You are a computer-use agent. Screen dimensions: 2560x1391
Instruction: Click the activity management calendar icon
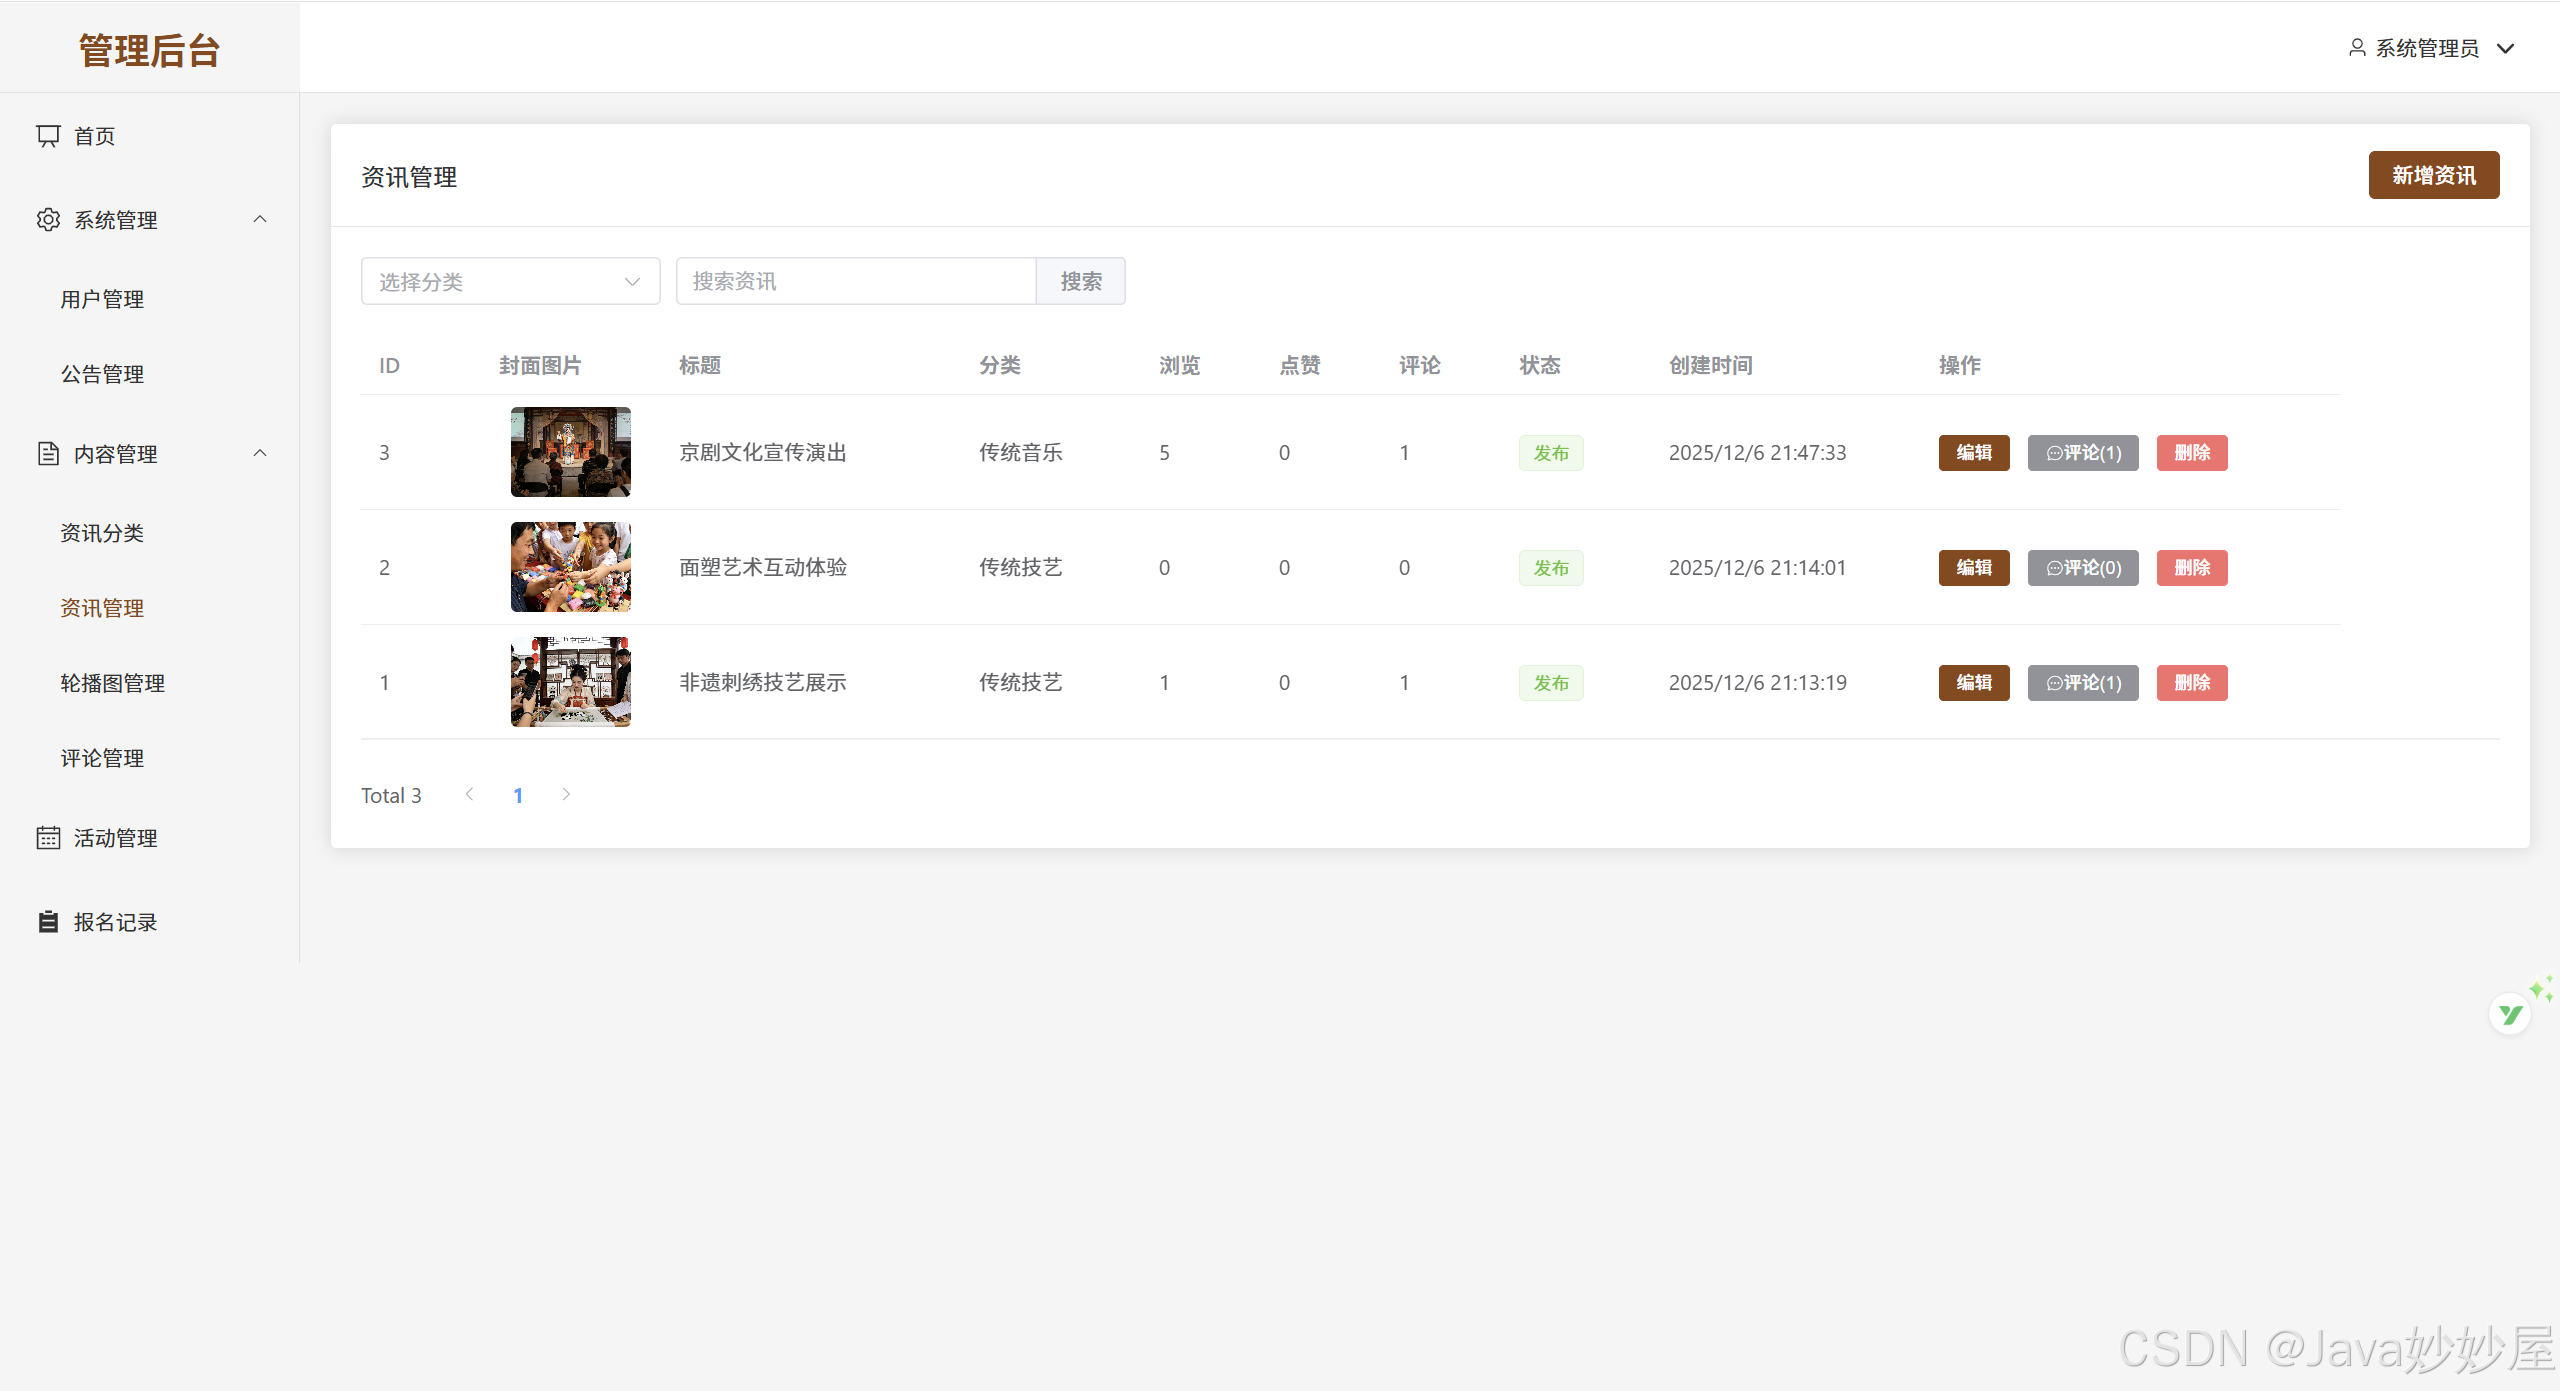[x=48, y=837]
